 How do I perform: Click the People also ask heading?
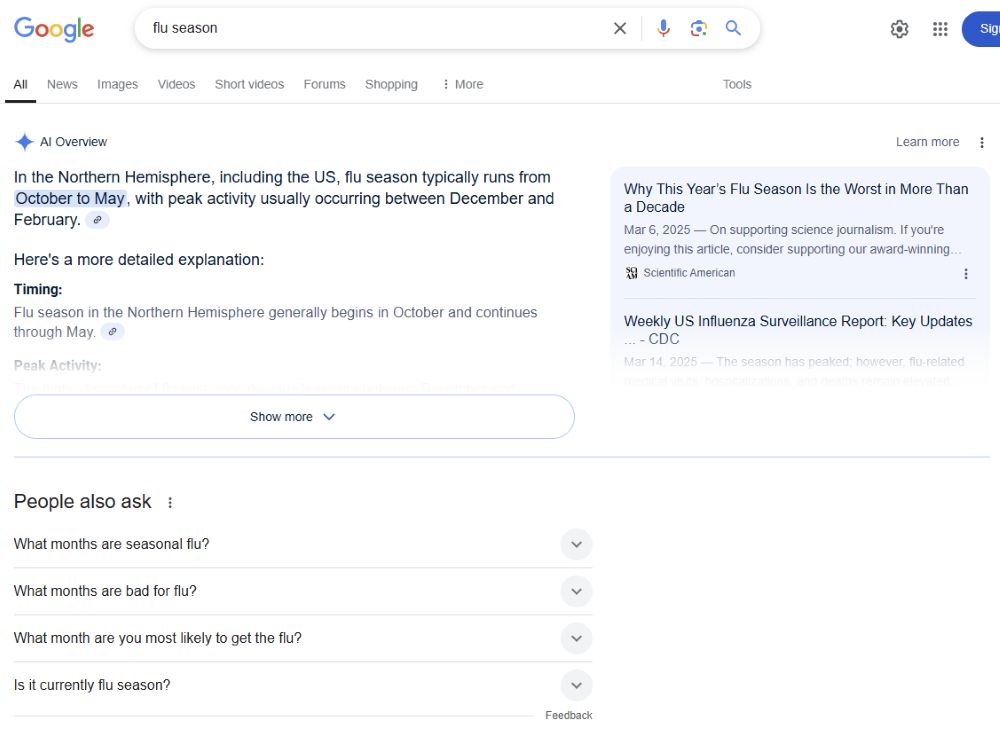click(x=82, y=502)
